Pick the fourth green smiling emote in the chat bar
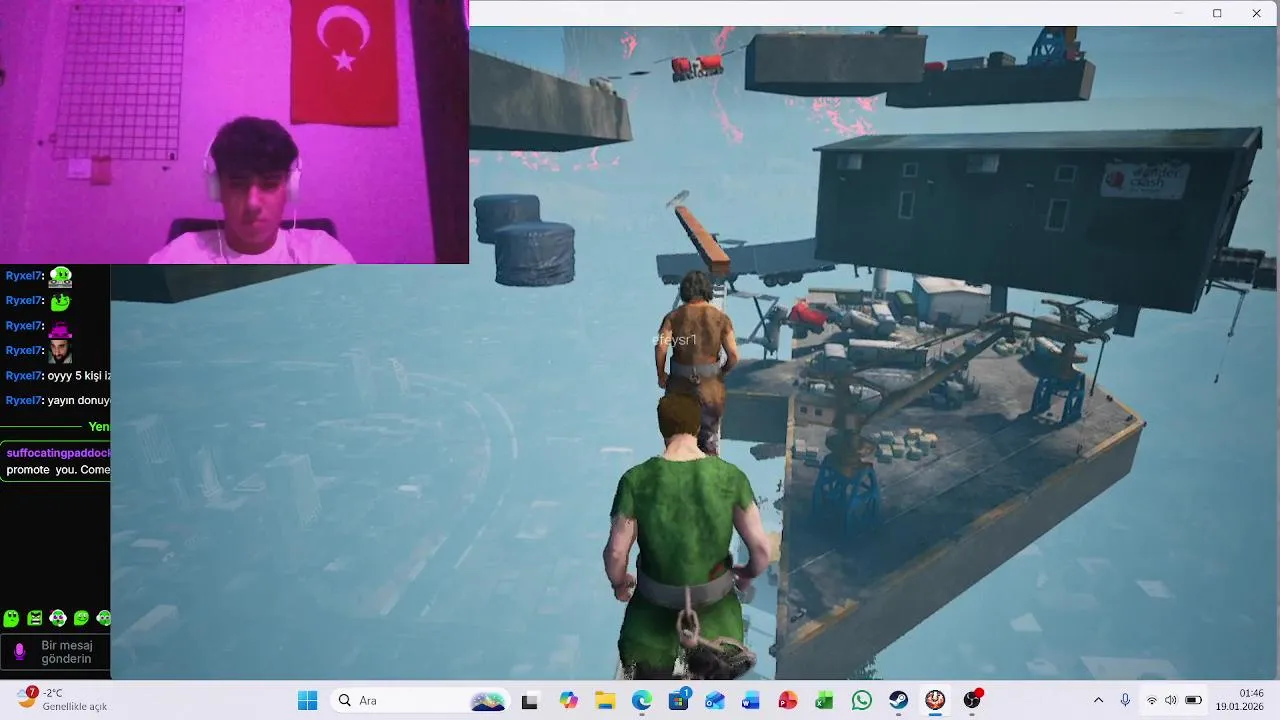This screenshot has height=720, width=1280. 81,618
